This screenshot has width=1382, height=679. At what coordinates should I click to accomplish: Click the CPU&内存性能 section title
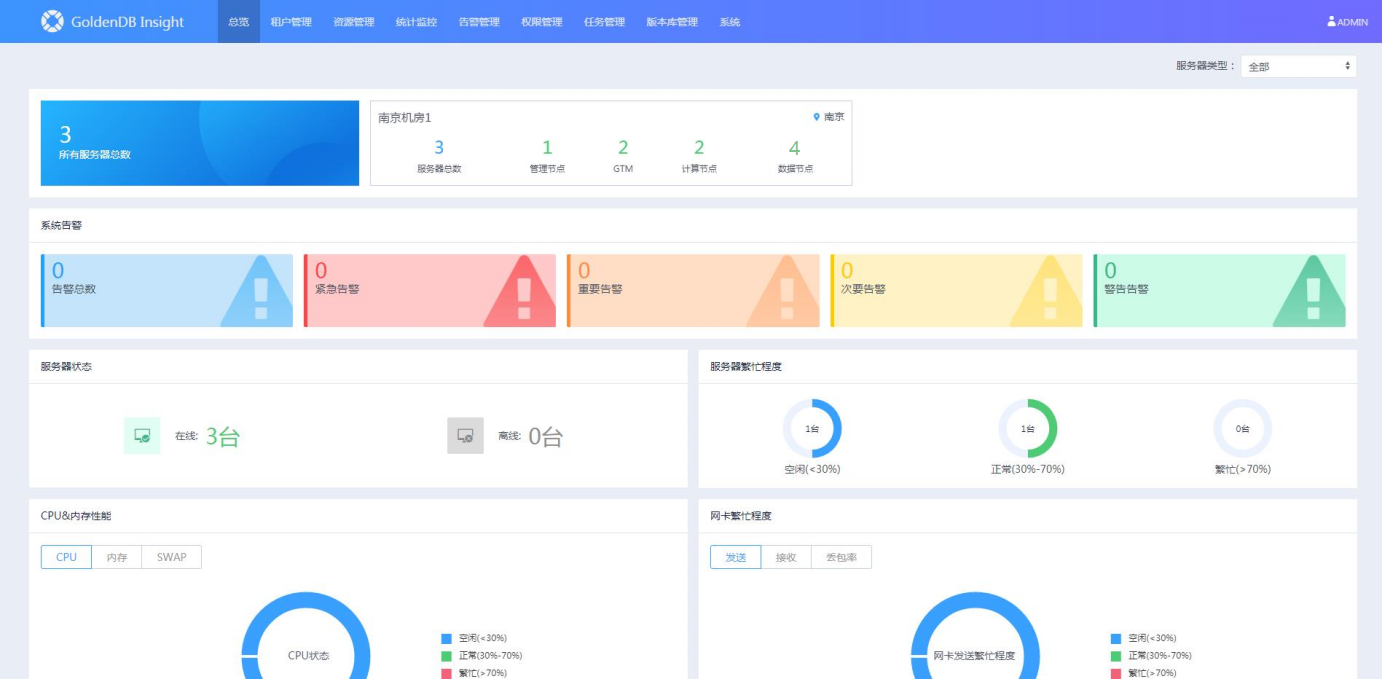[76, 516]
